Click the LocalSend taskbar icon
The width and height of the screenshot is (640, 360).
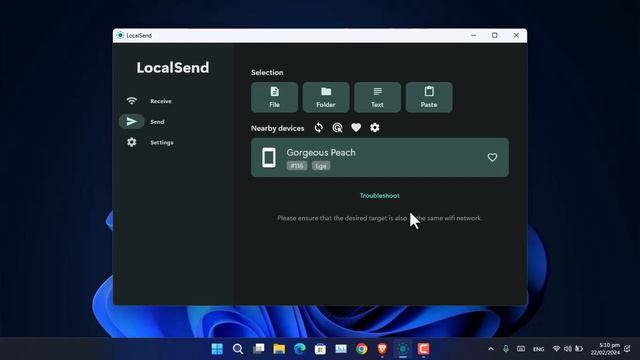point(403,349)
